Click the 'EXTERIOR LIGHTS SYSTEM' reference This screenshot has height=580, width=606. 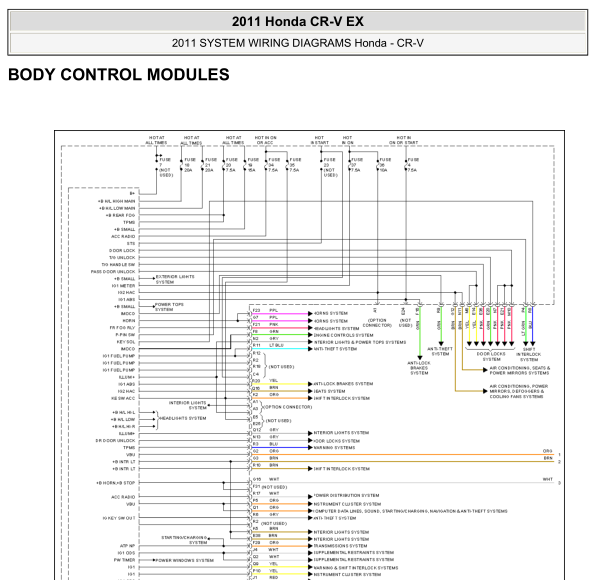[x=175, y=279]
